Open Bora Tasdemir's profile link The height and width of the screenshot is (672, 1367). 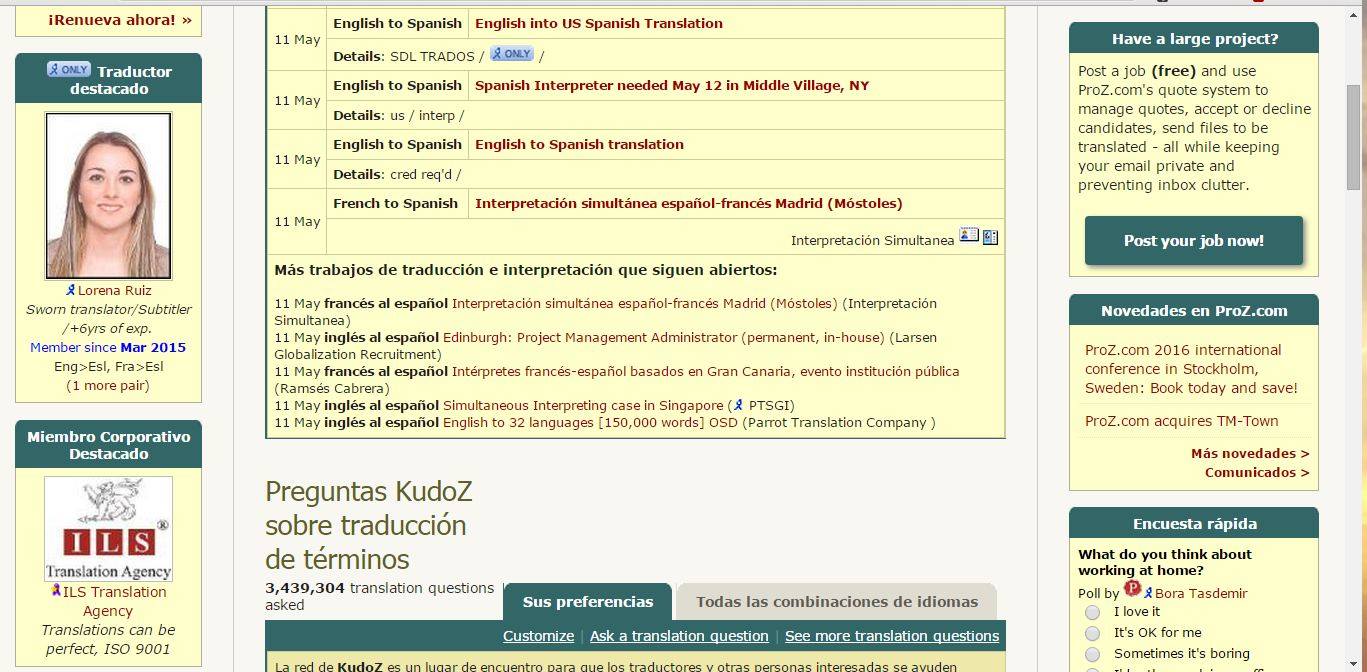1201,594
